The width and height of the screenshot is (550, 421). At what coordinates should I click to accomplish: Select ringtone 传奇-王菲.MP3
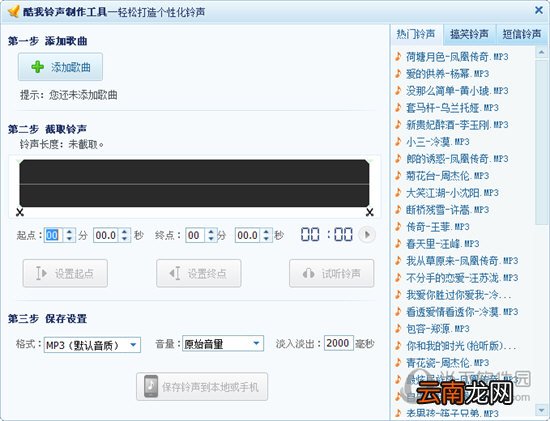pos(437,227)
